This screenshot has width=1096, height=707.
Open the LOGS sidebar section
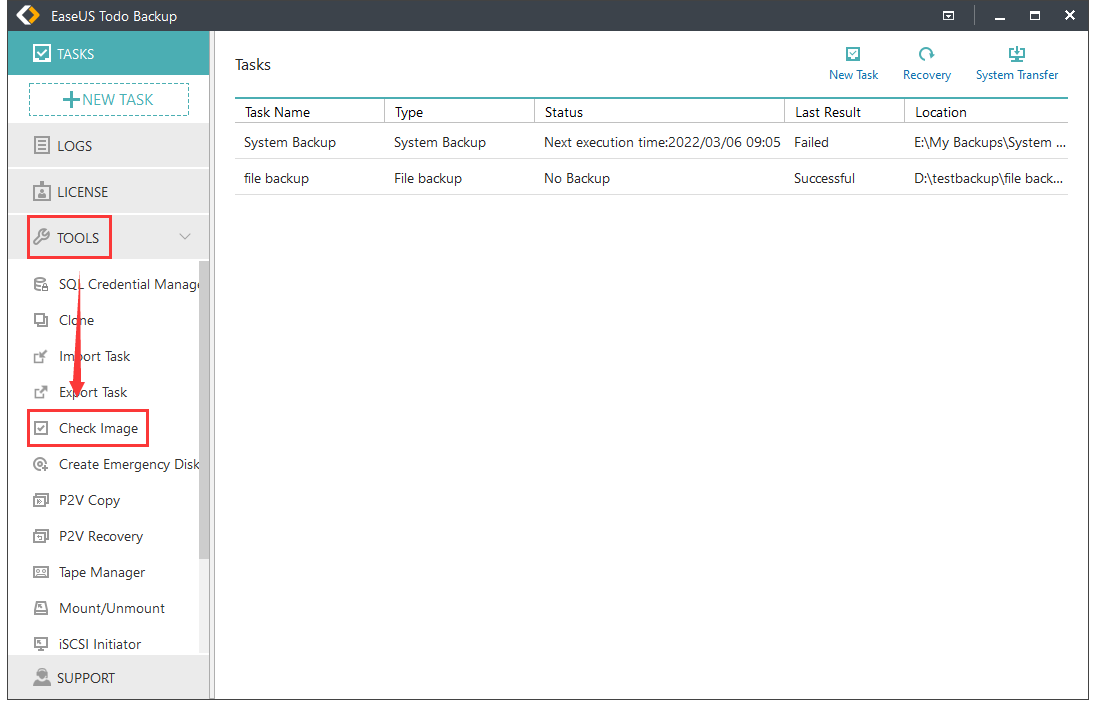pos(108,145)
